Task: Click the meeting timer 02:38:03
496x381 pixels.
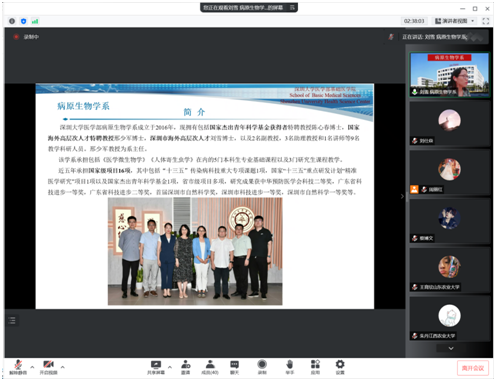Action: point(414,21)
